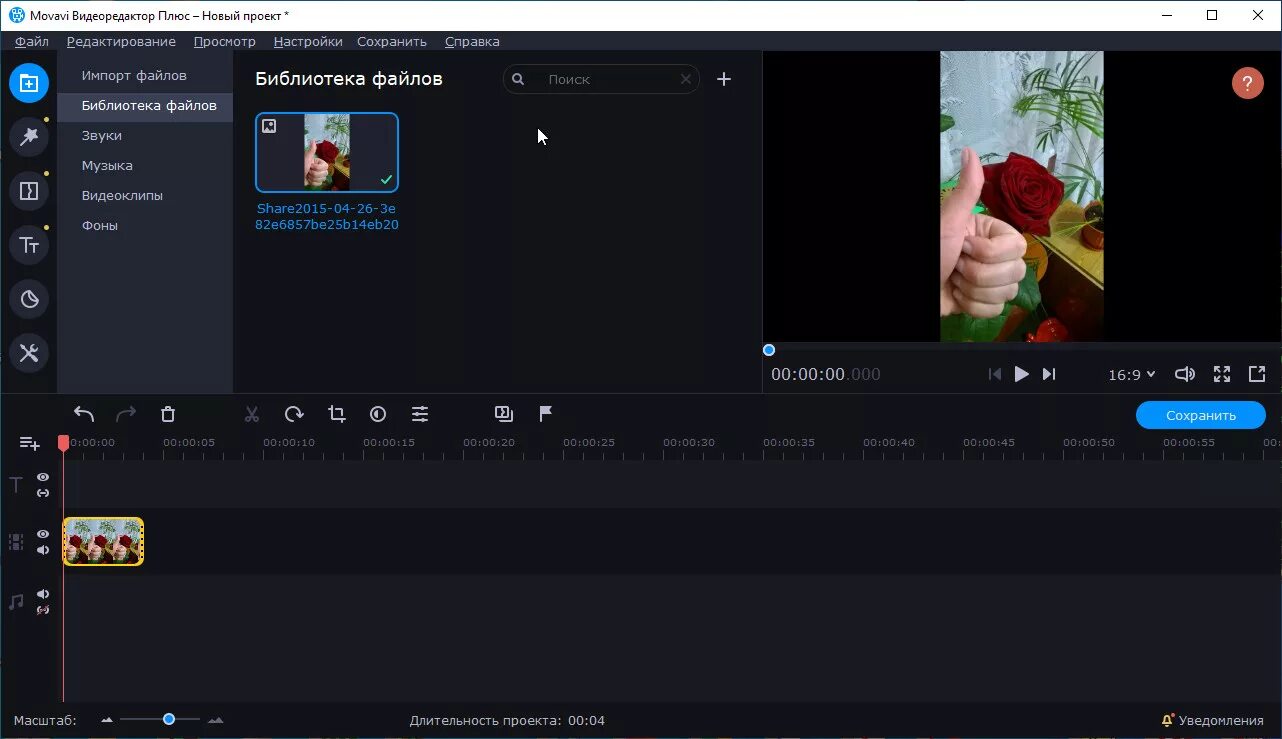Open the Titles panel with the Tt icon
This screenshot has height=739, width=1282.
coord(28,244)
